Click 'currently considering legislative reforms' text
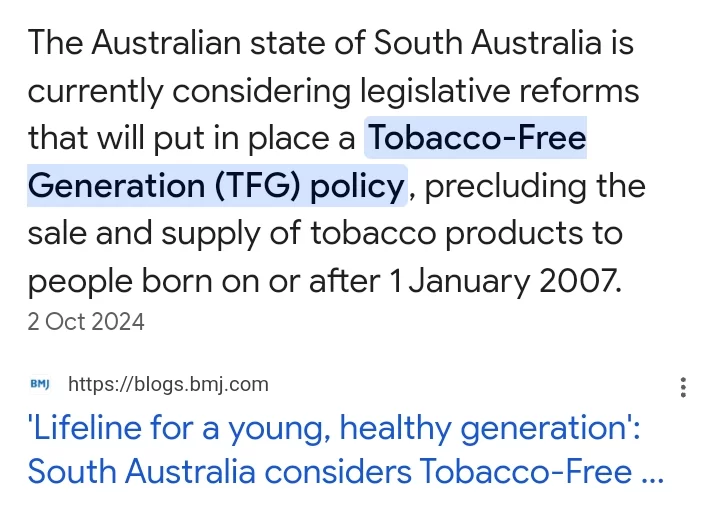The height and width of the screenshot is (523, 708). pyautogui.click(x=333, y=91)
